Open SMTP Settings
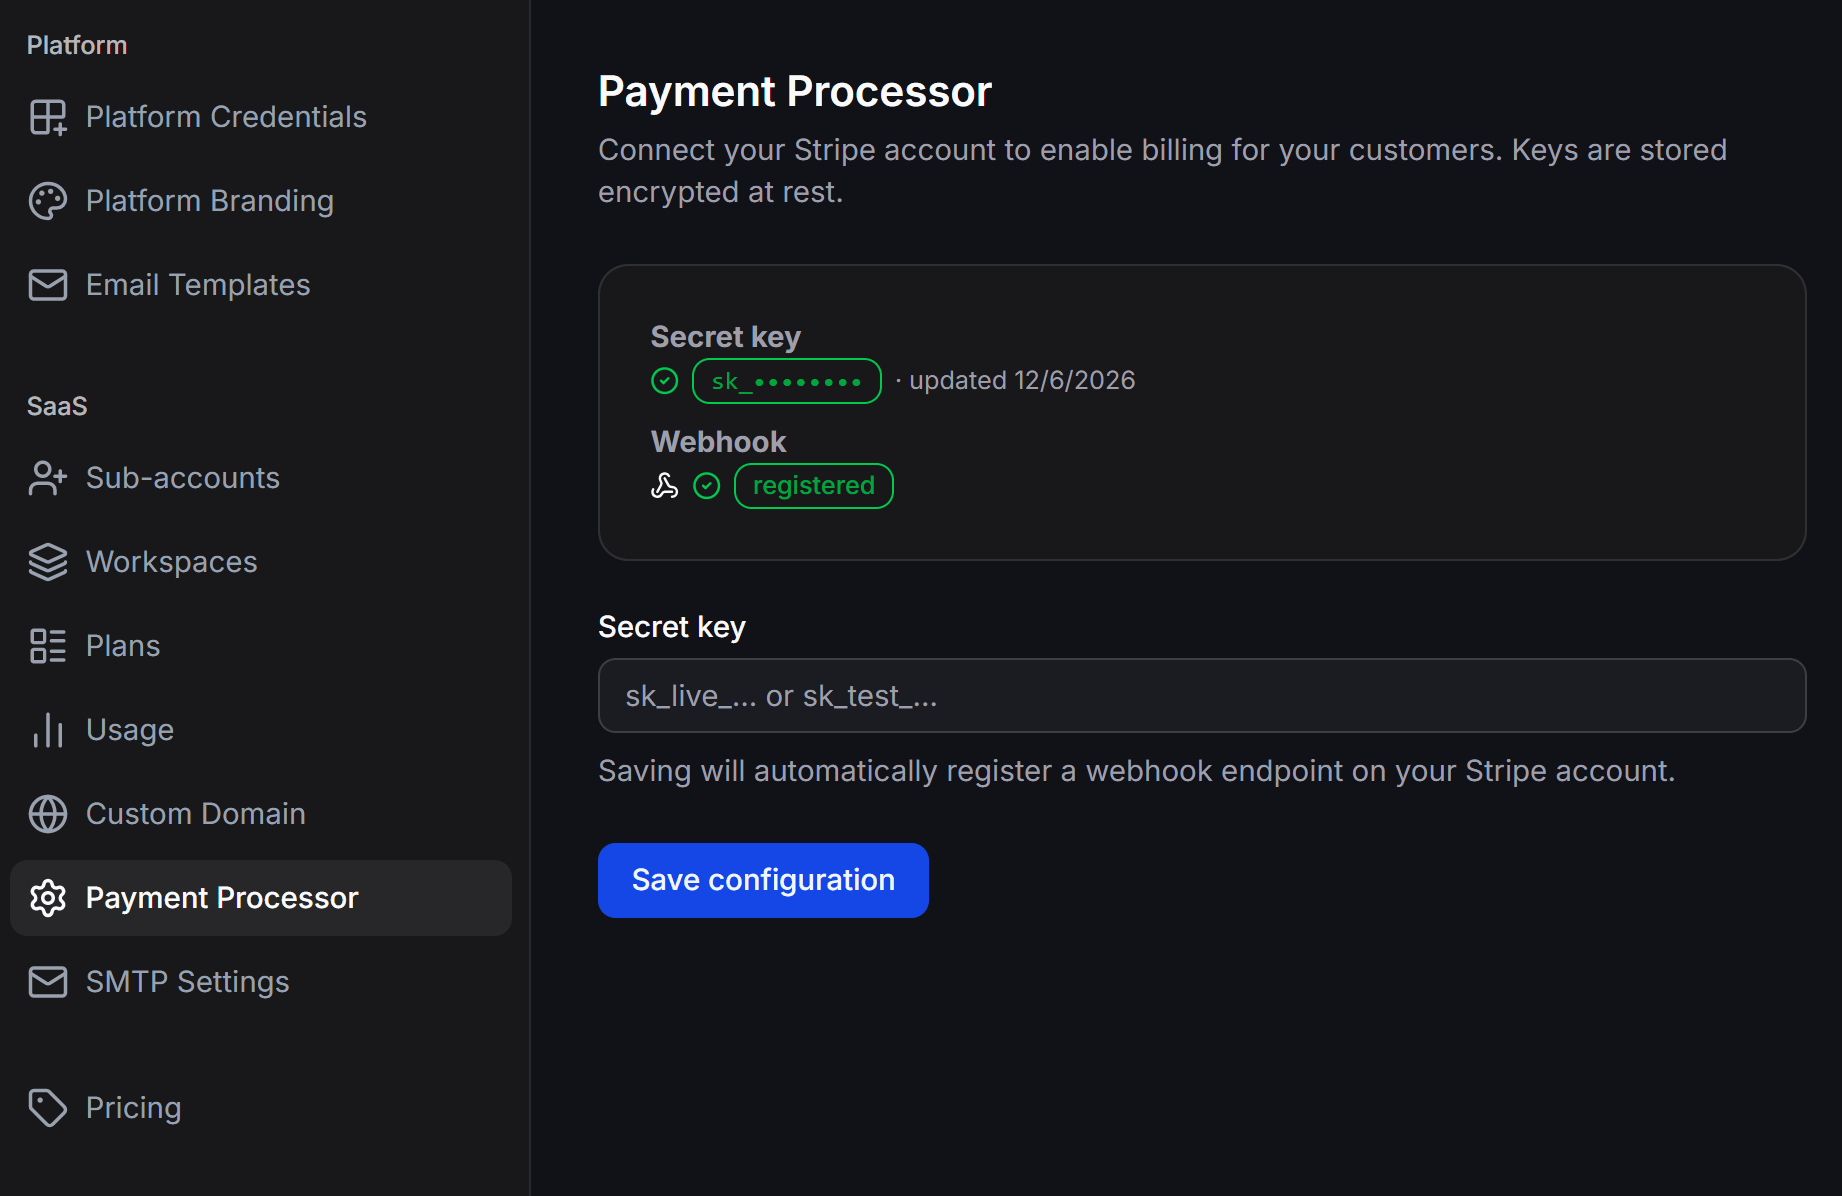 (261, 982)
